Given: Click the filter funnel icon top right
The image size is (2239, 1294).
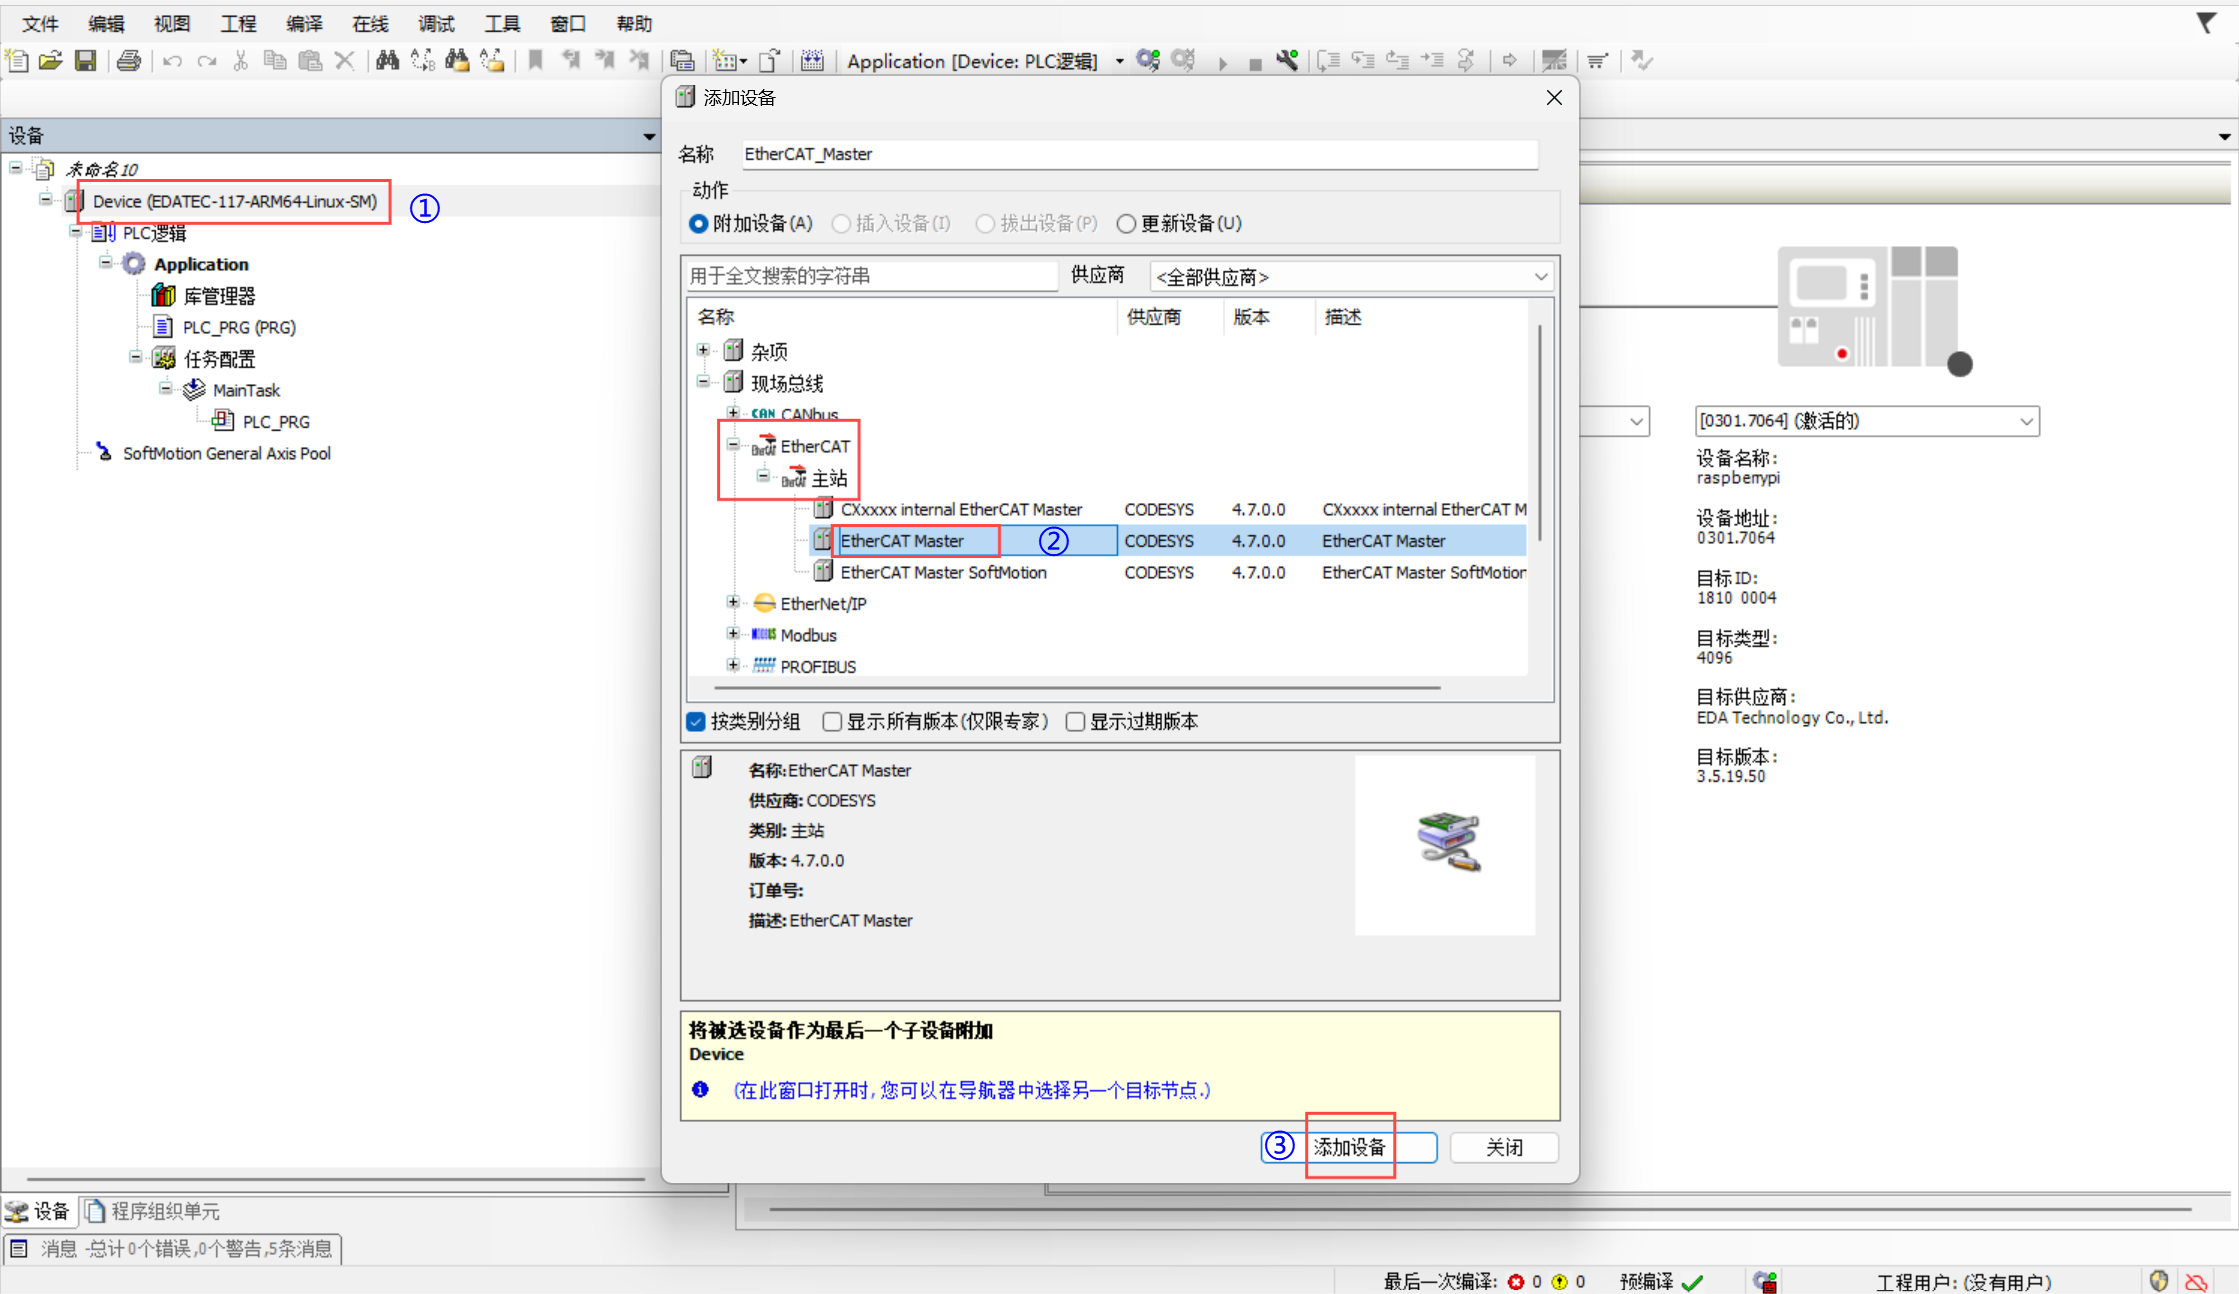Looking at the screenshot, I should 2206,22.
